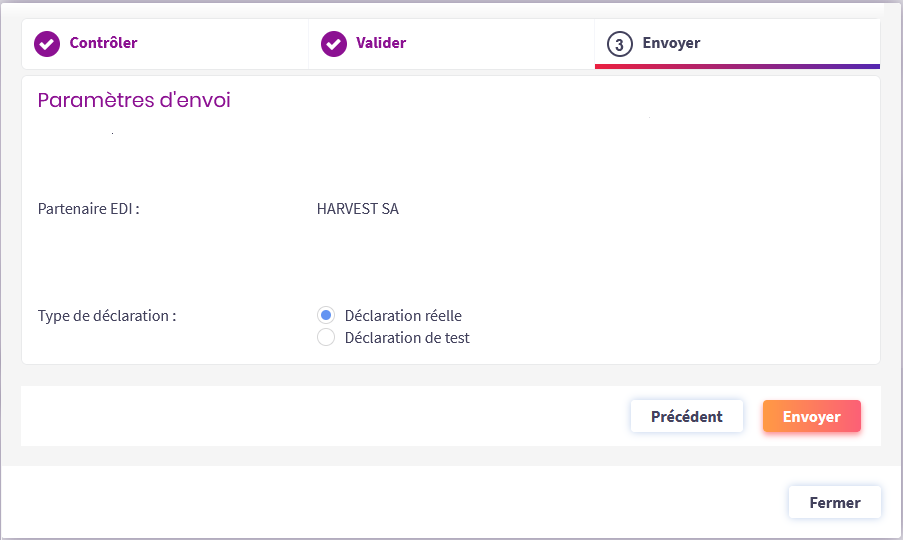Image resolution: width=903 pixels, height=540 pixels.
Task: Click the 'Paramètres d'envoi' heading
Action: (x=134, y=101)
